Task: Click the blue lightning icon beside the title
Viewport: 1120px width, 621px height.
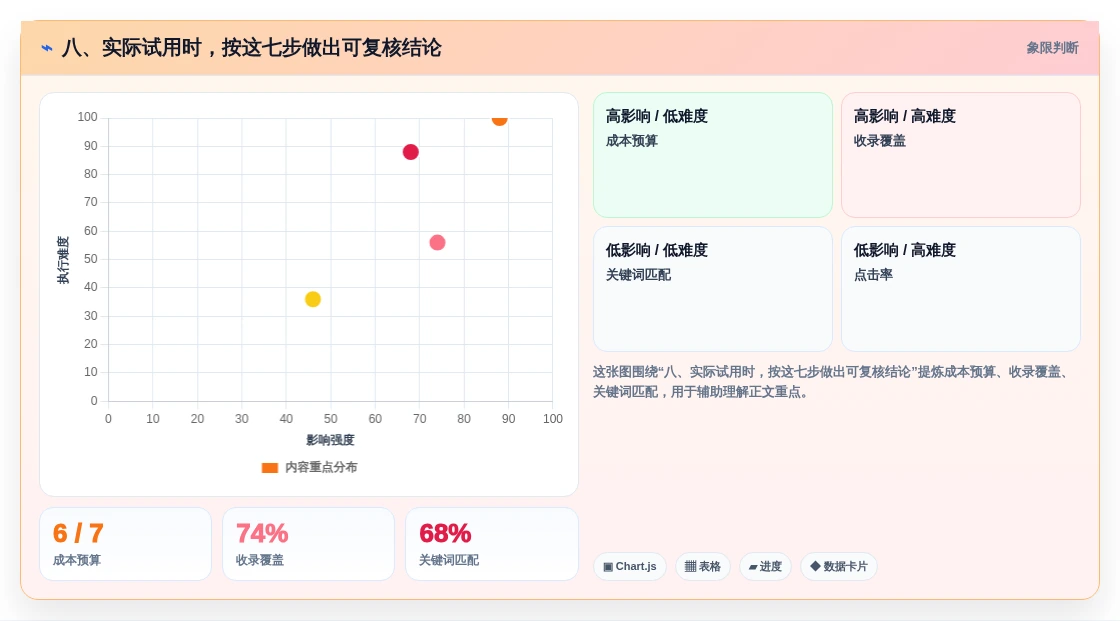Action: click(x=47, y=48)
